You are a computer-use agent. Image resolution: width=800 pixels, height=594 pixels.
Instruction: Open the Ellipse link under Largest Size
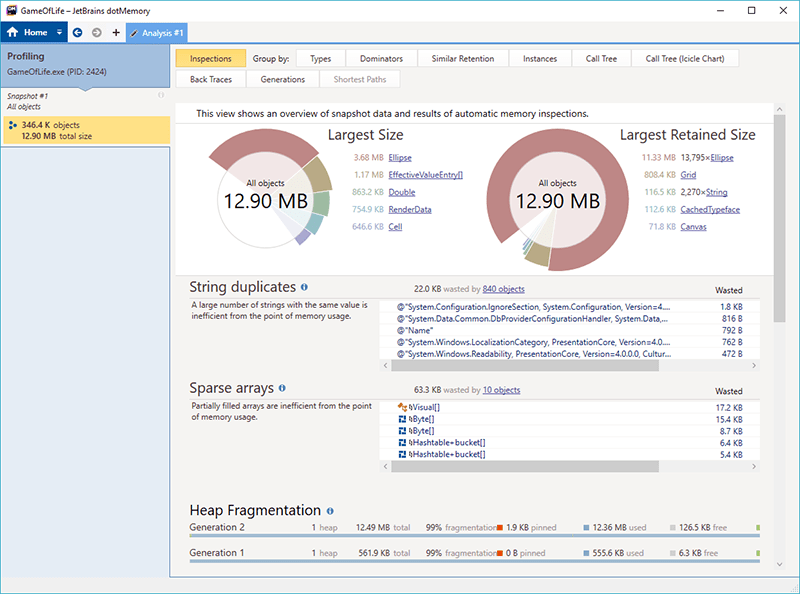coord(400,158)
